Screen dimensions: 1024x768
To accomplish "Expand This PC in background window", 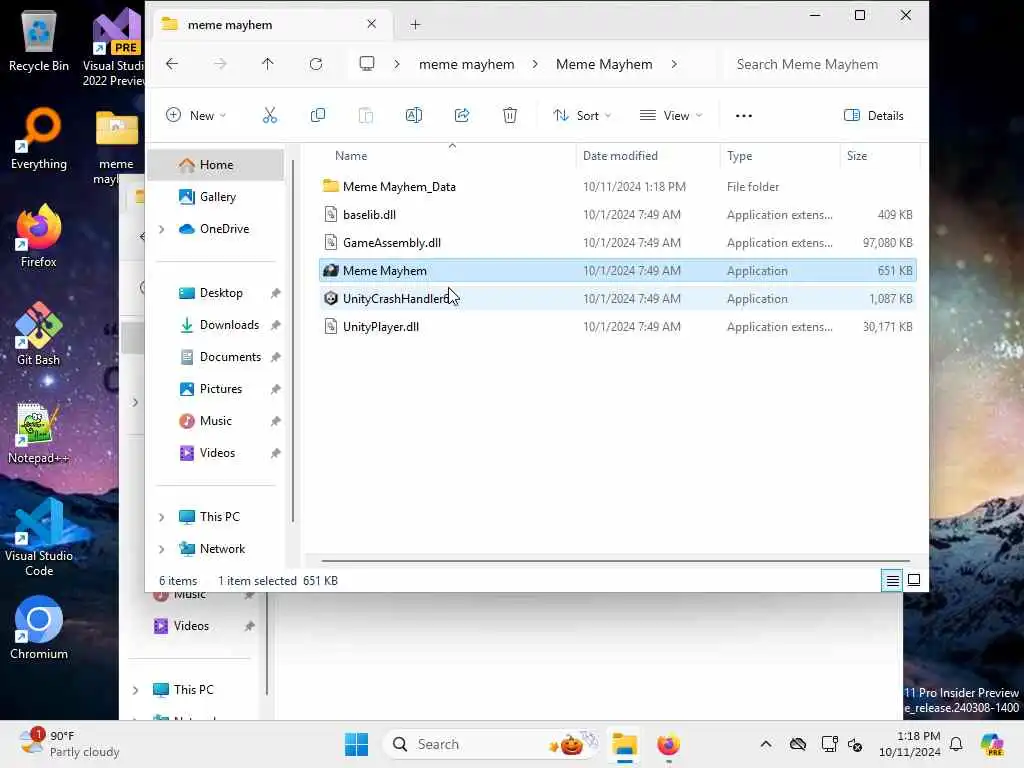I will [135, 690].
